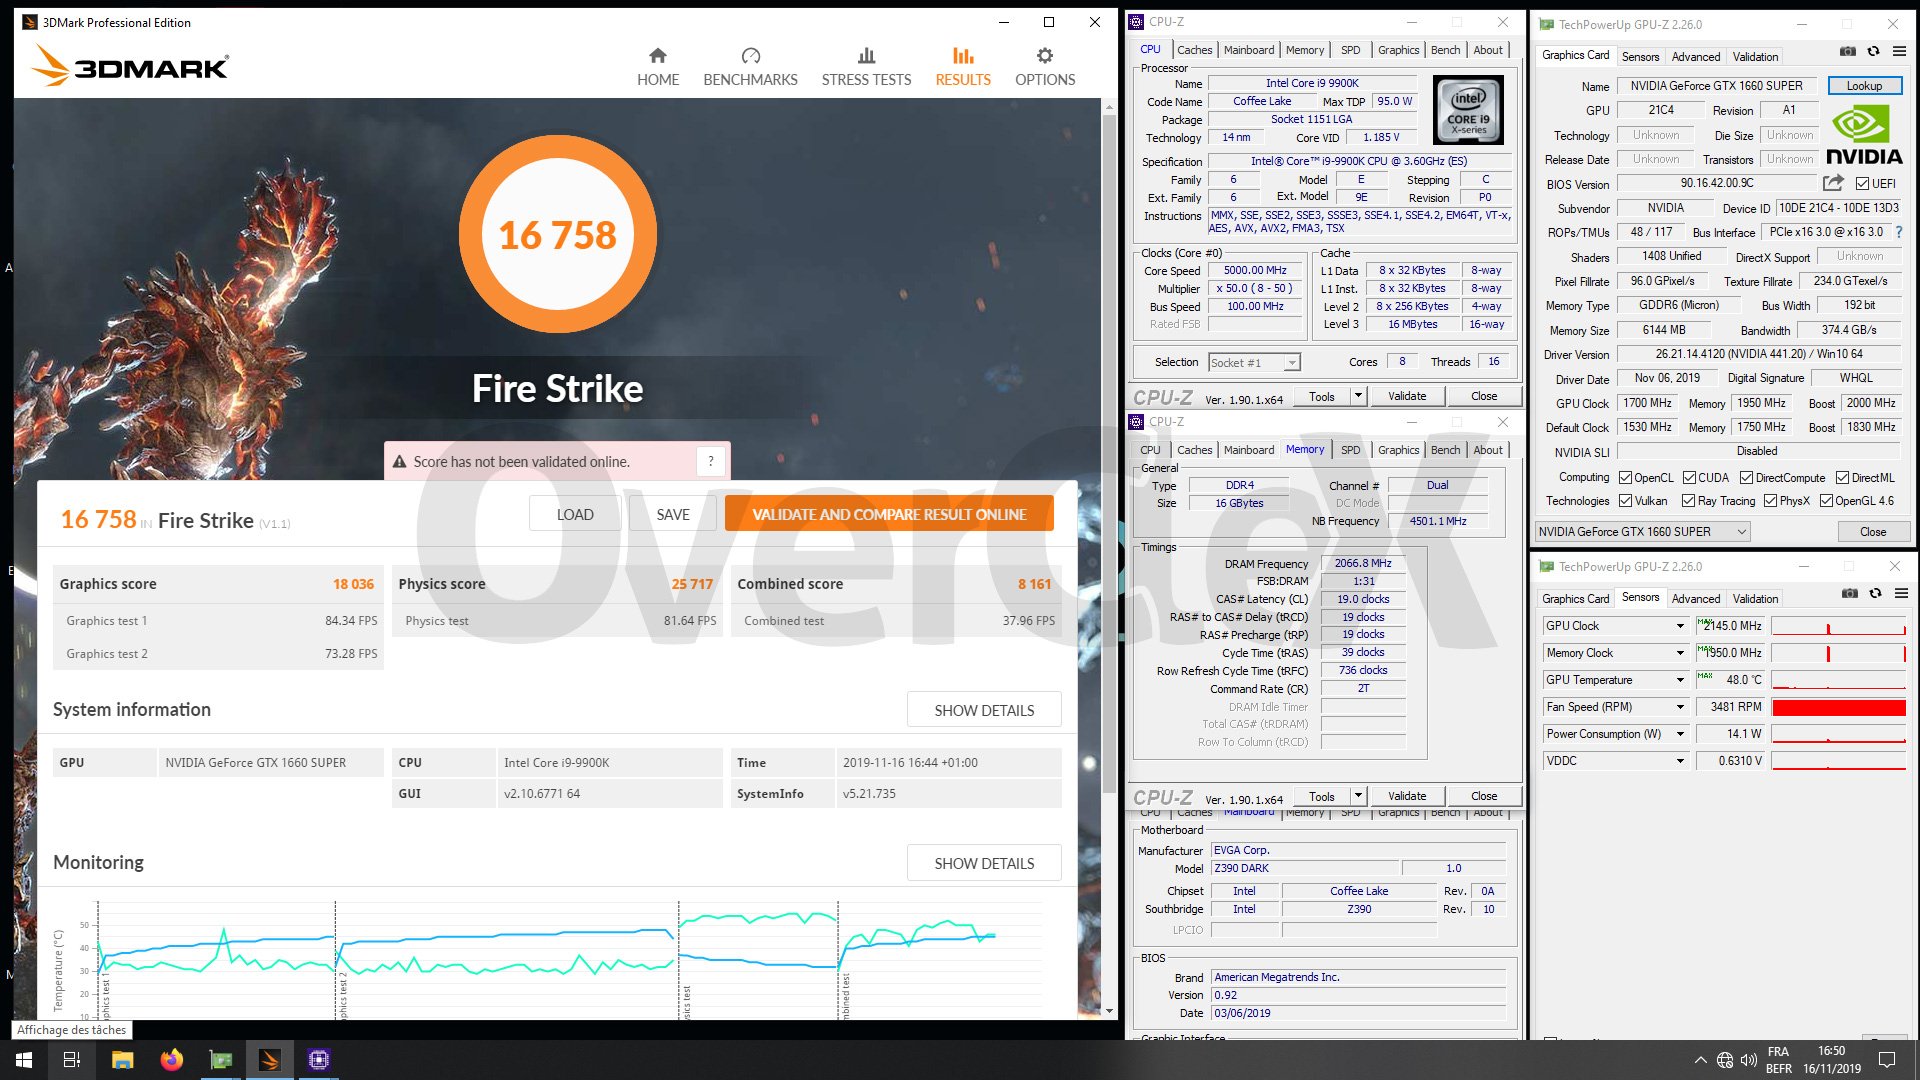Open the RESULTS section in 3DMark

coord(963,67)
